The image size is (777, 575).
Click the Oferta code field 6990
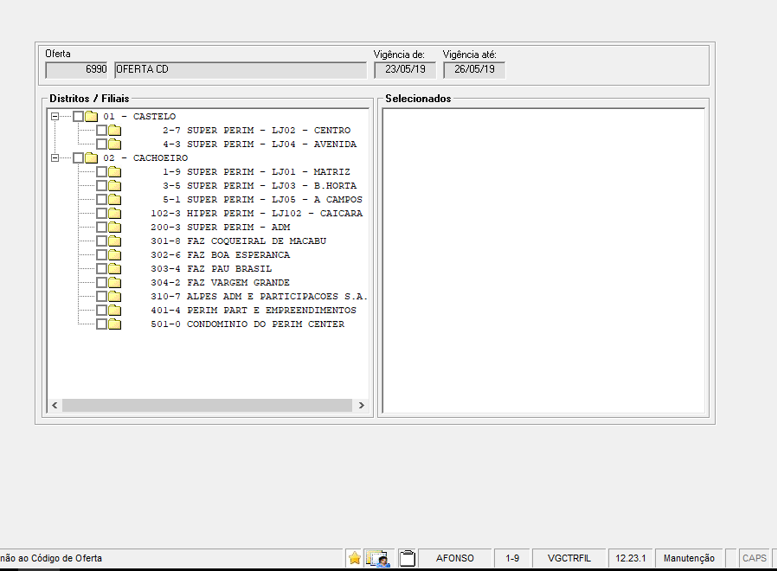pyautogui.click(x=76, y=70)
